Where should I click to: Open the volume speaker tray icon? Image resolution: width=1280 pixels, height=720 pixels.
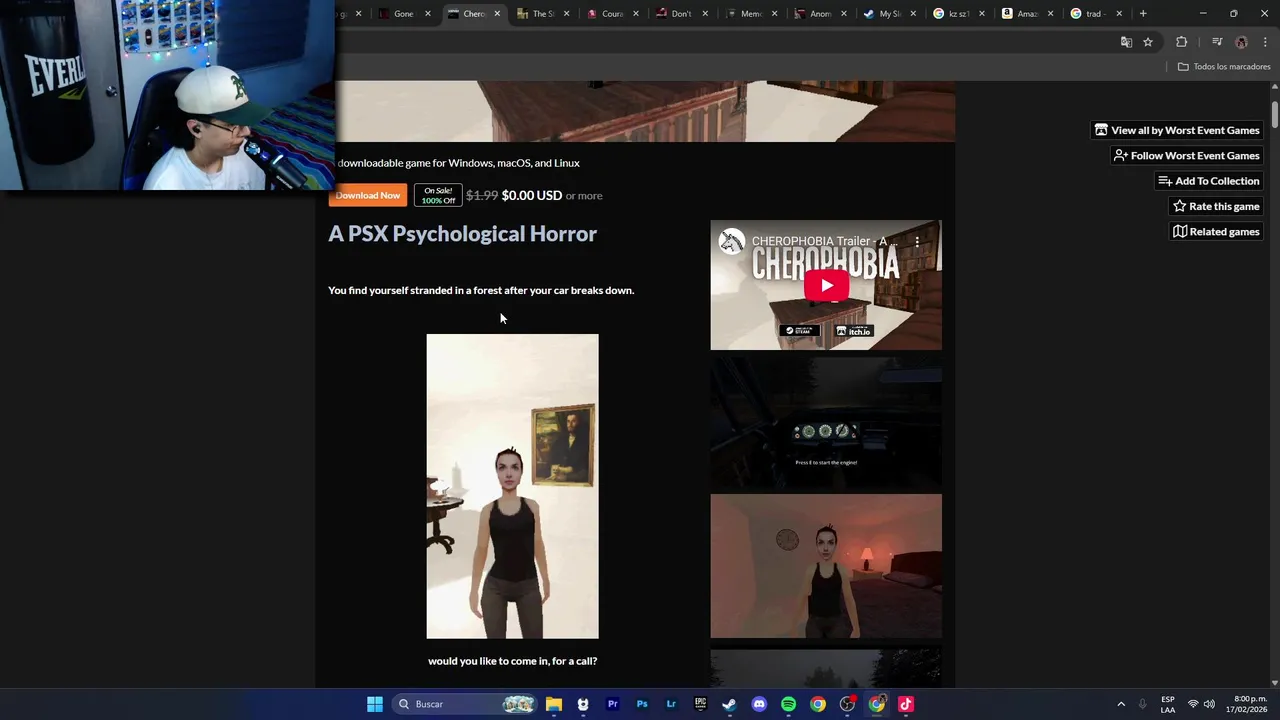tap(1209, 704)
